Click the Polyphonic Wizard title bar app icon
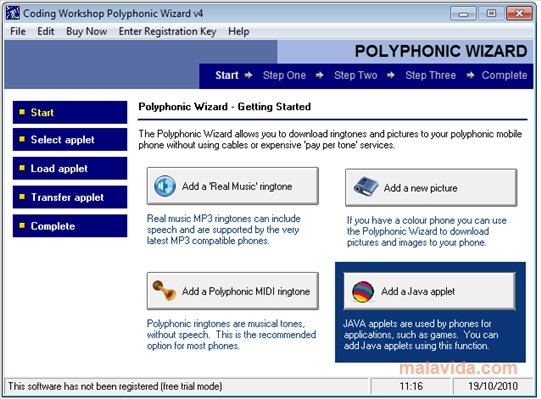The width and height of the screenshot is (541, 399). (x=12, y=13)
